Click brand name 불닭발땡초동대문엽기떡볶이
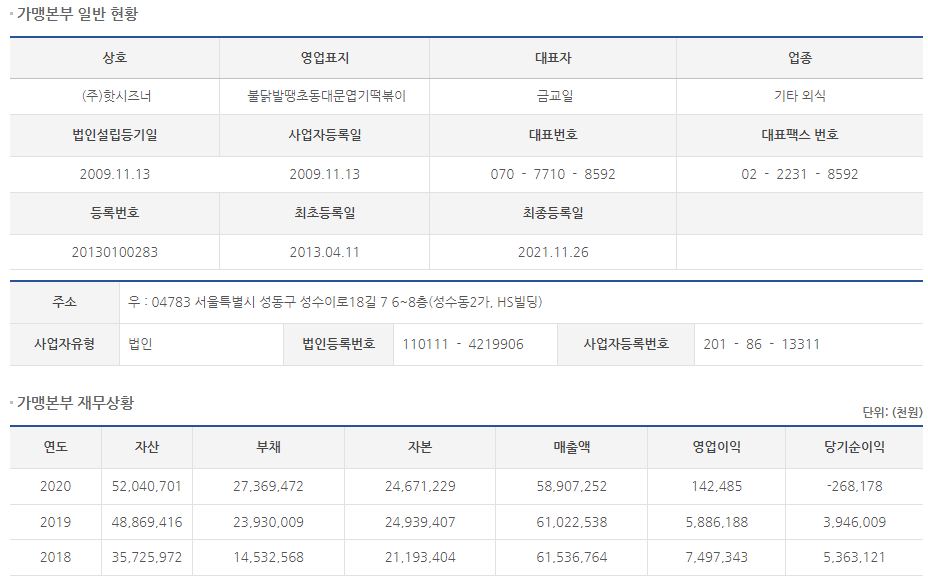Viewport: 928px width, 584px height. pyautogui.click(x=326, y=96)
